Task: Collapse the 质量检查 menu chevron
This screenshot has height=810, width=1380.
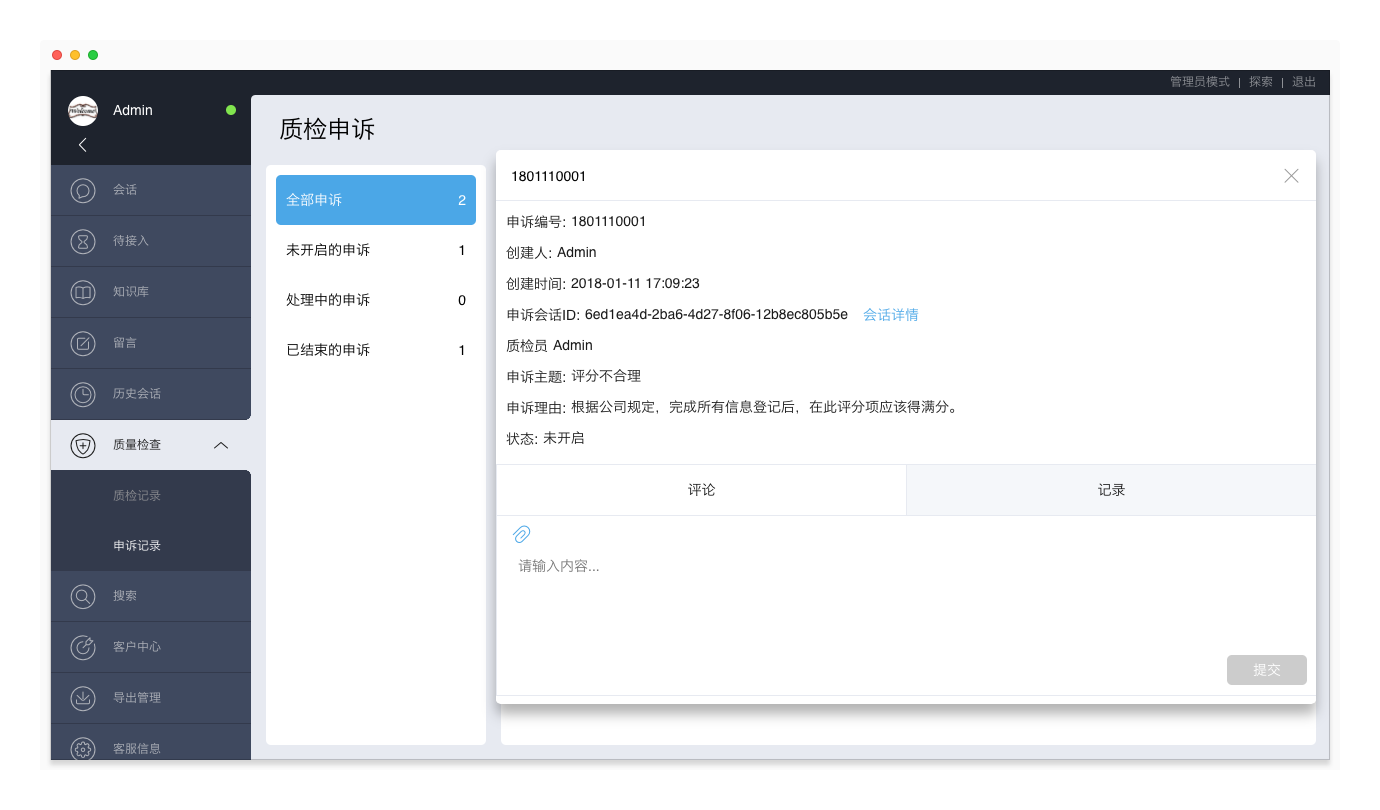Action: pyautogui.click(x=221, y=445)
